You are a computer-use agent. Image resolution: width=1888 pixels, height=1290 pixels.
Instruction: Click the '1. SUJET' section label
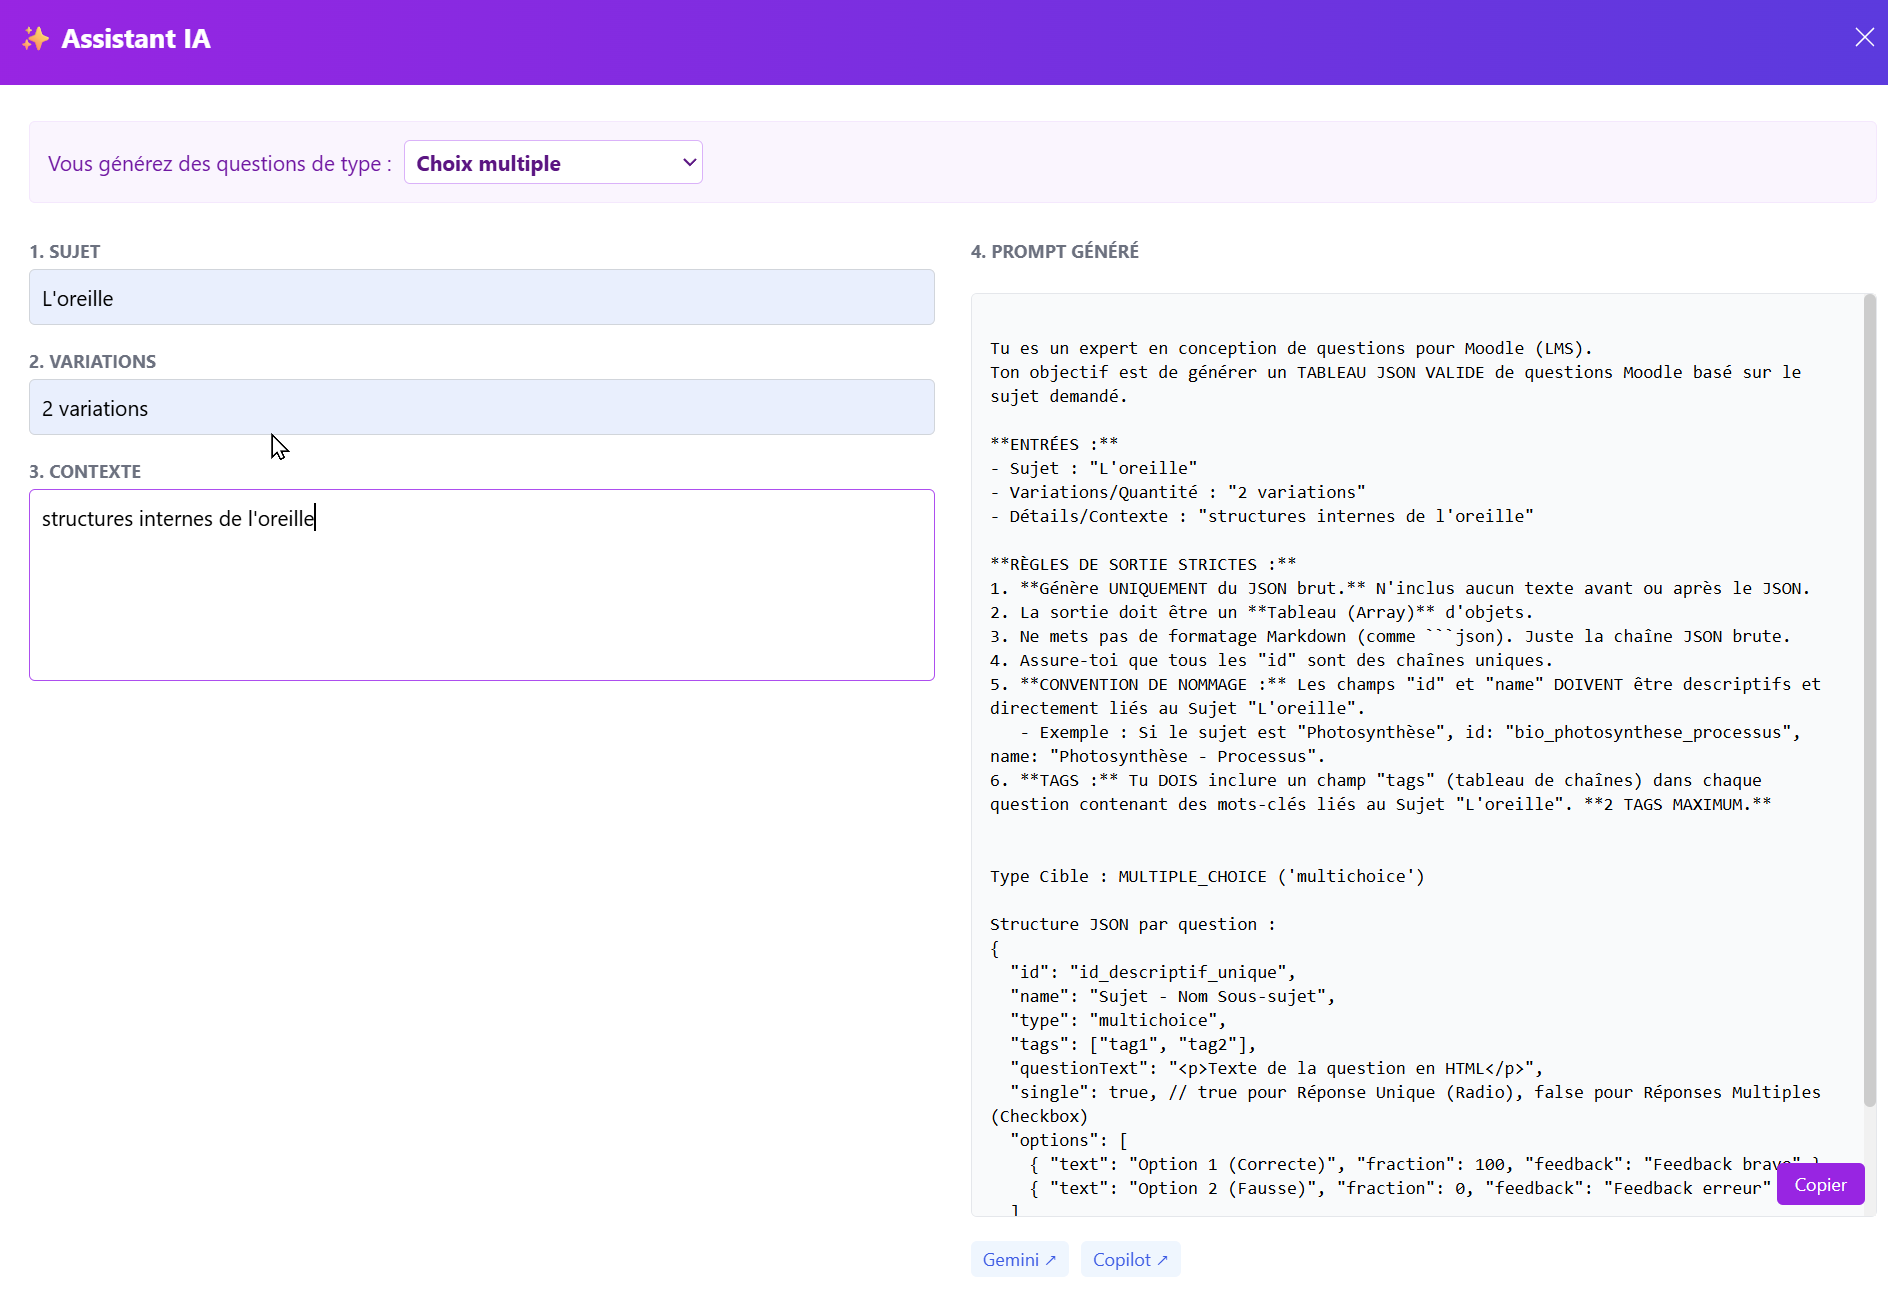65,252
